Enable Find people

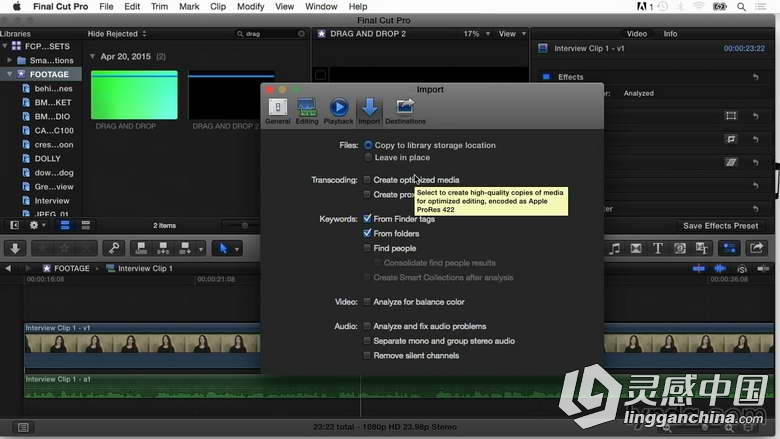coord(367,248)
